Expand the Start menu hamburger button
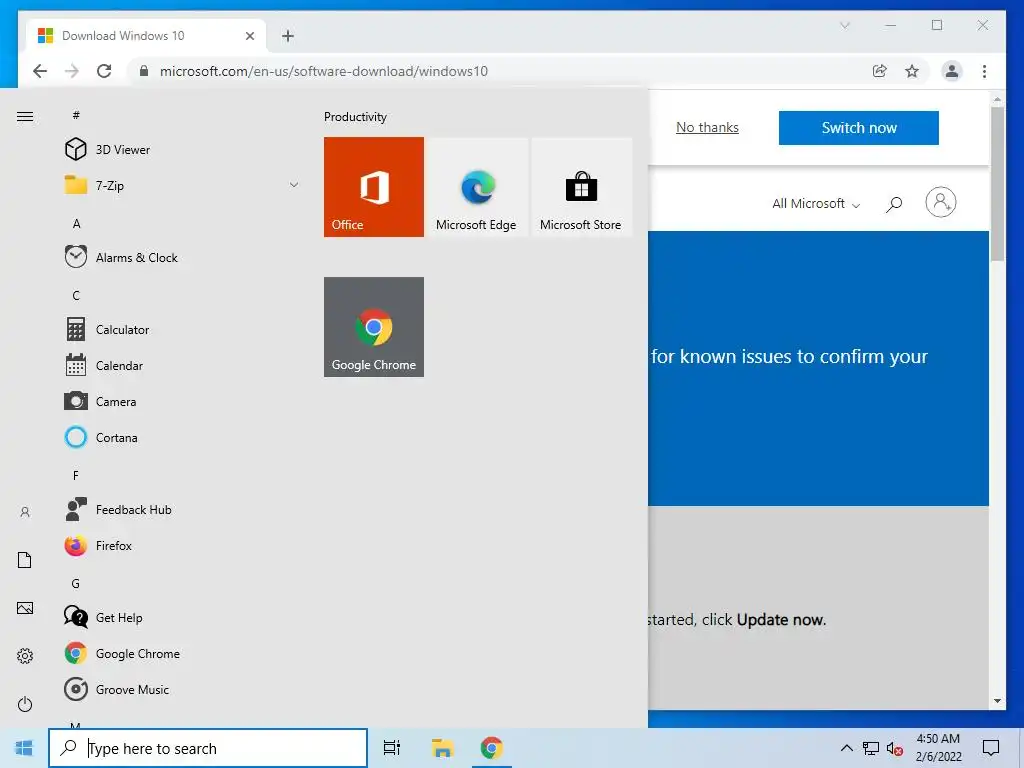This screenshot has height=768, width=1024. click(25, 117)
